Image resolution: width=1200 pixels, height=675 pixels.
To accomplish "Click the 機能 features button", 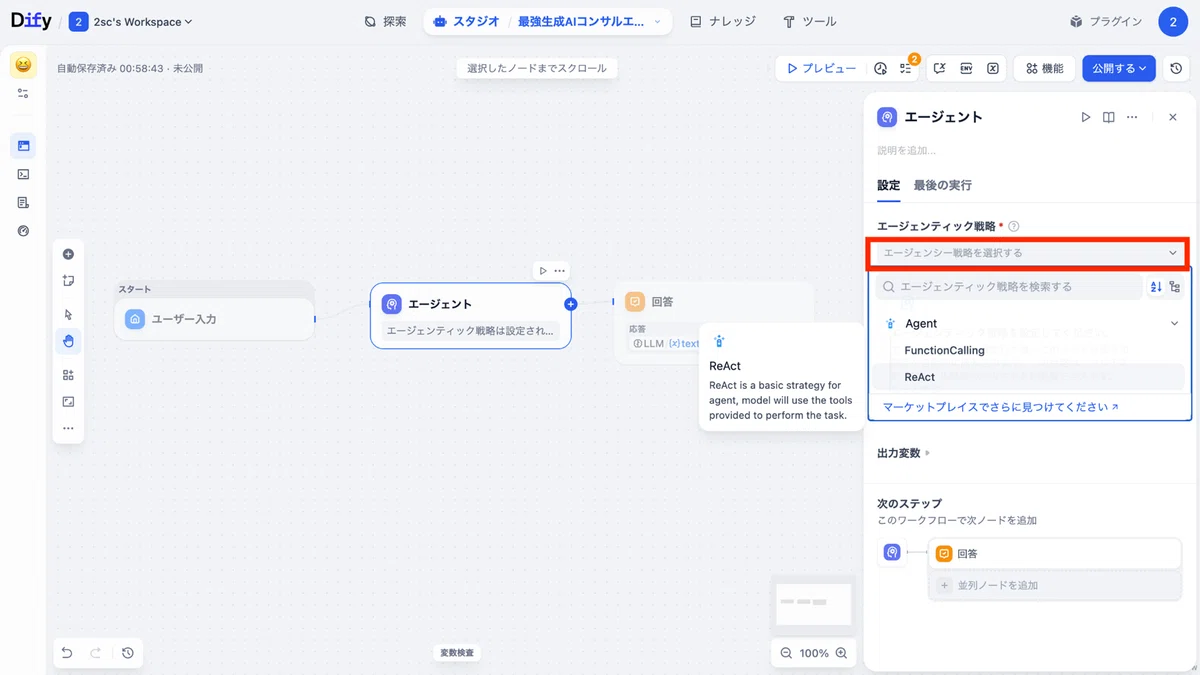I will click(x=1044, y=68).
